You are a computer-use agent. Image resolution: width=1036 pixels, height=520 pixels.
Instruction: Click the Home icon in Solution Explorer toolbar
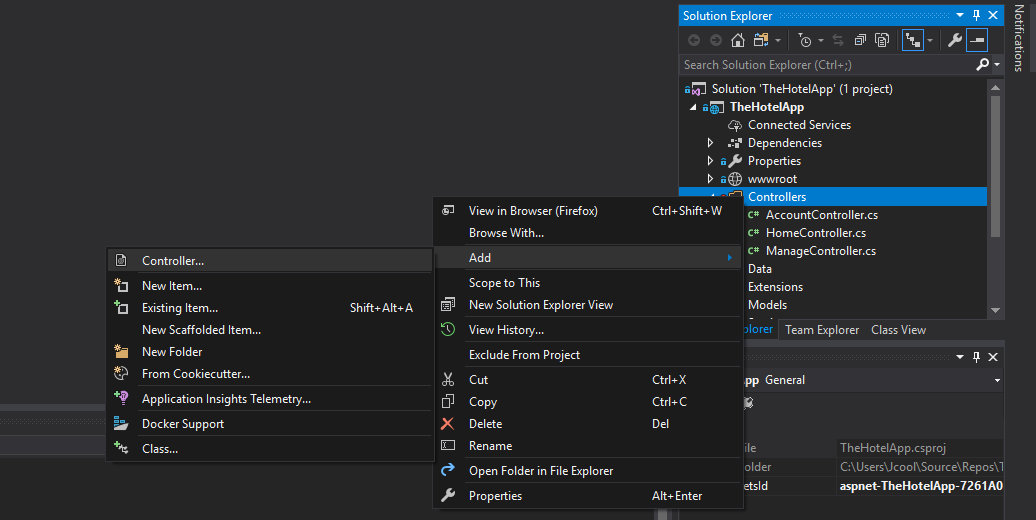click(x=738, y=40)
